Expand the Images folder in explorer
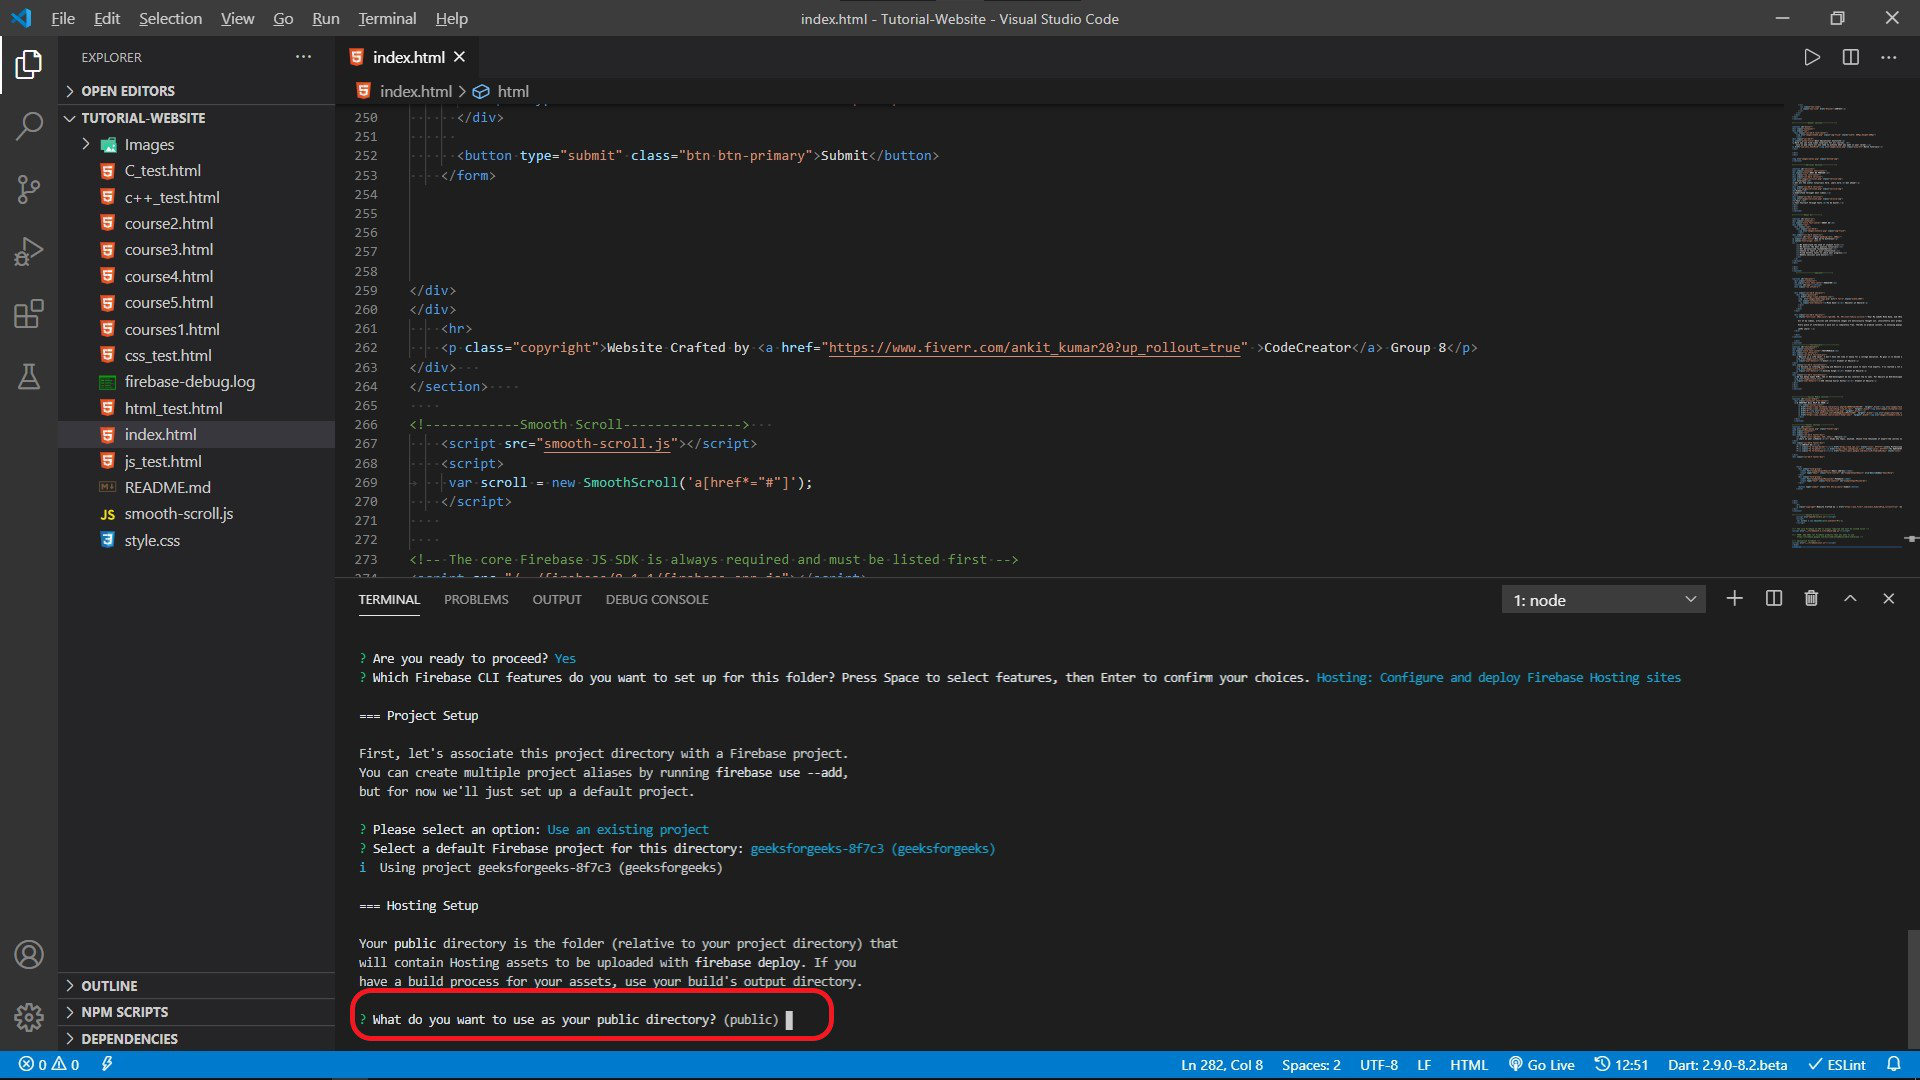 (149, 145)
